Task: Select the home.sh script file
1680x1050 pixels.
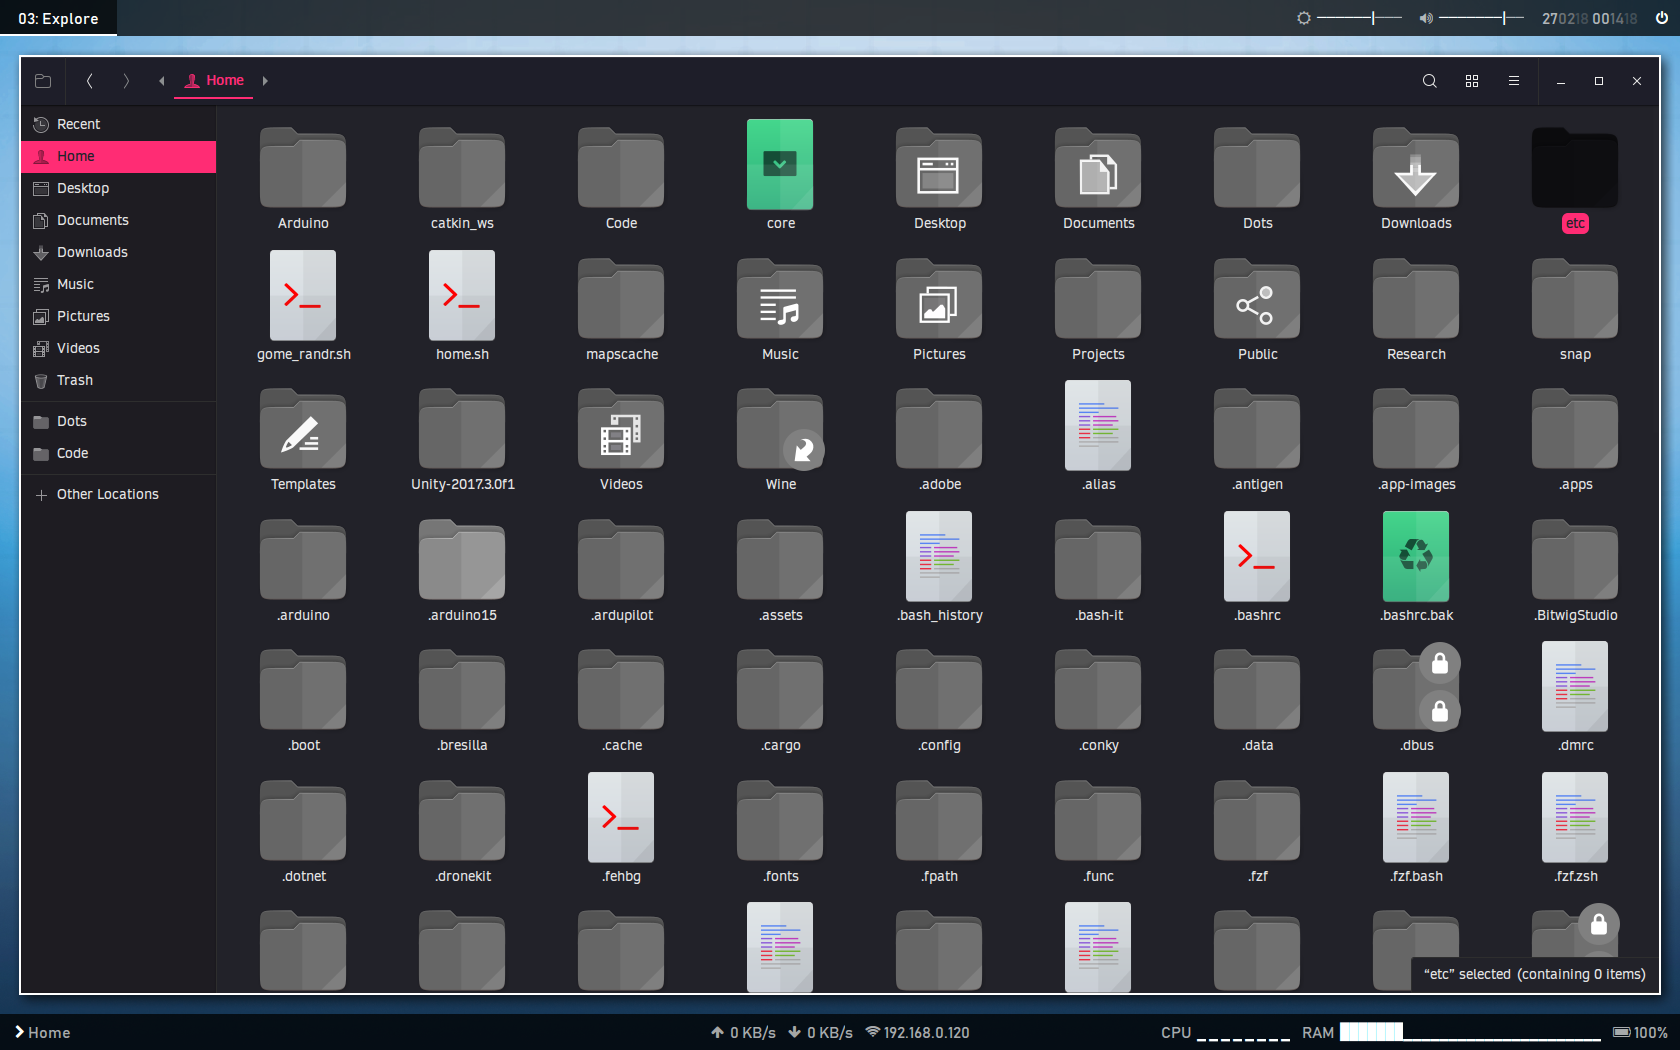Action: pyautogui.click(x=462, y=296)
